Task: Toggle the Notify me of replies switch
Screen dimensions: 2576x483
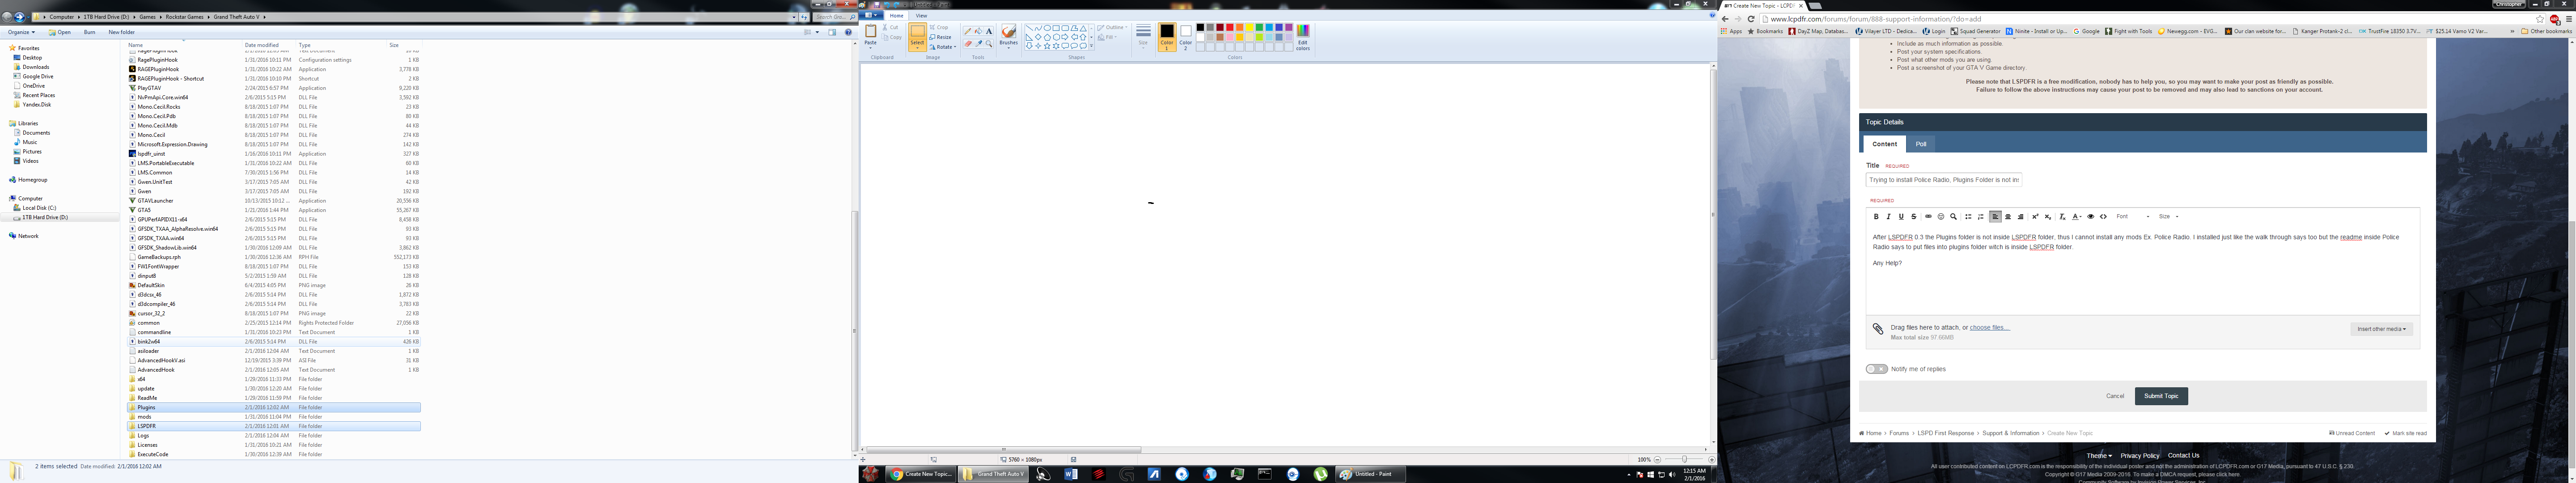Action: coord(1876,369)
